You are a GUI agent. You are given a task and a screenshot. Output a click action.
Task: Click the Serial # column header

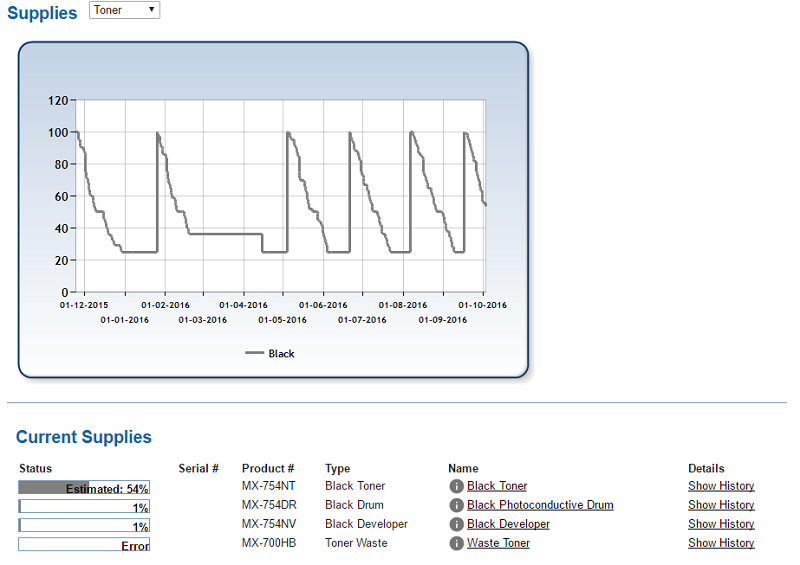coord(198,469)
